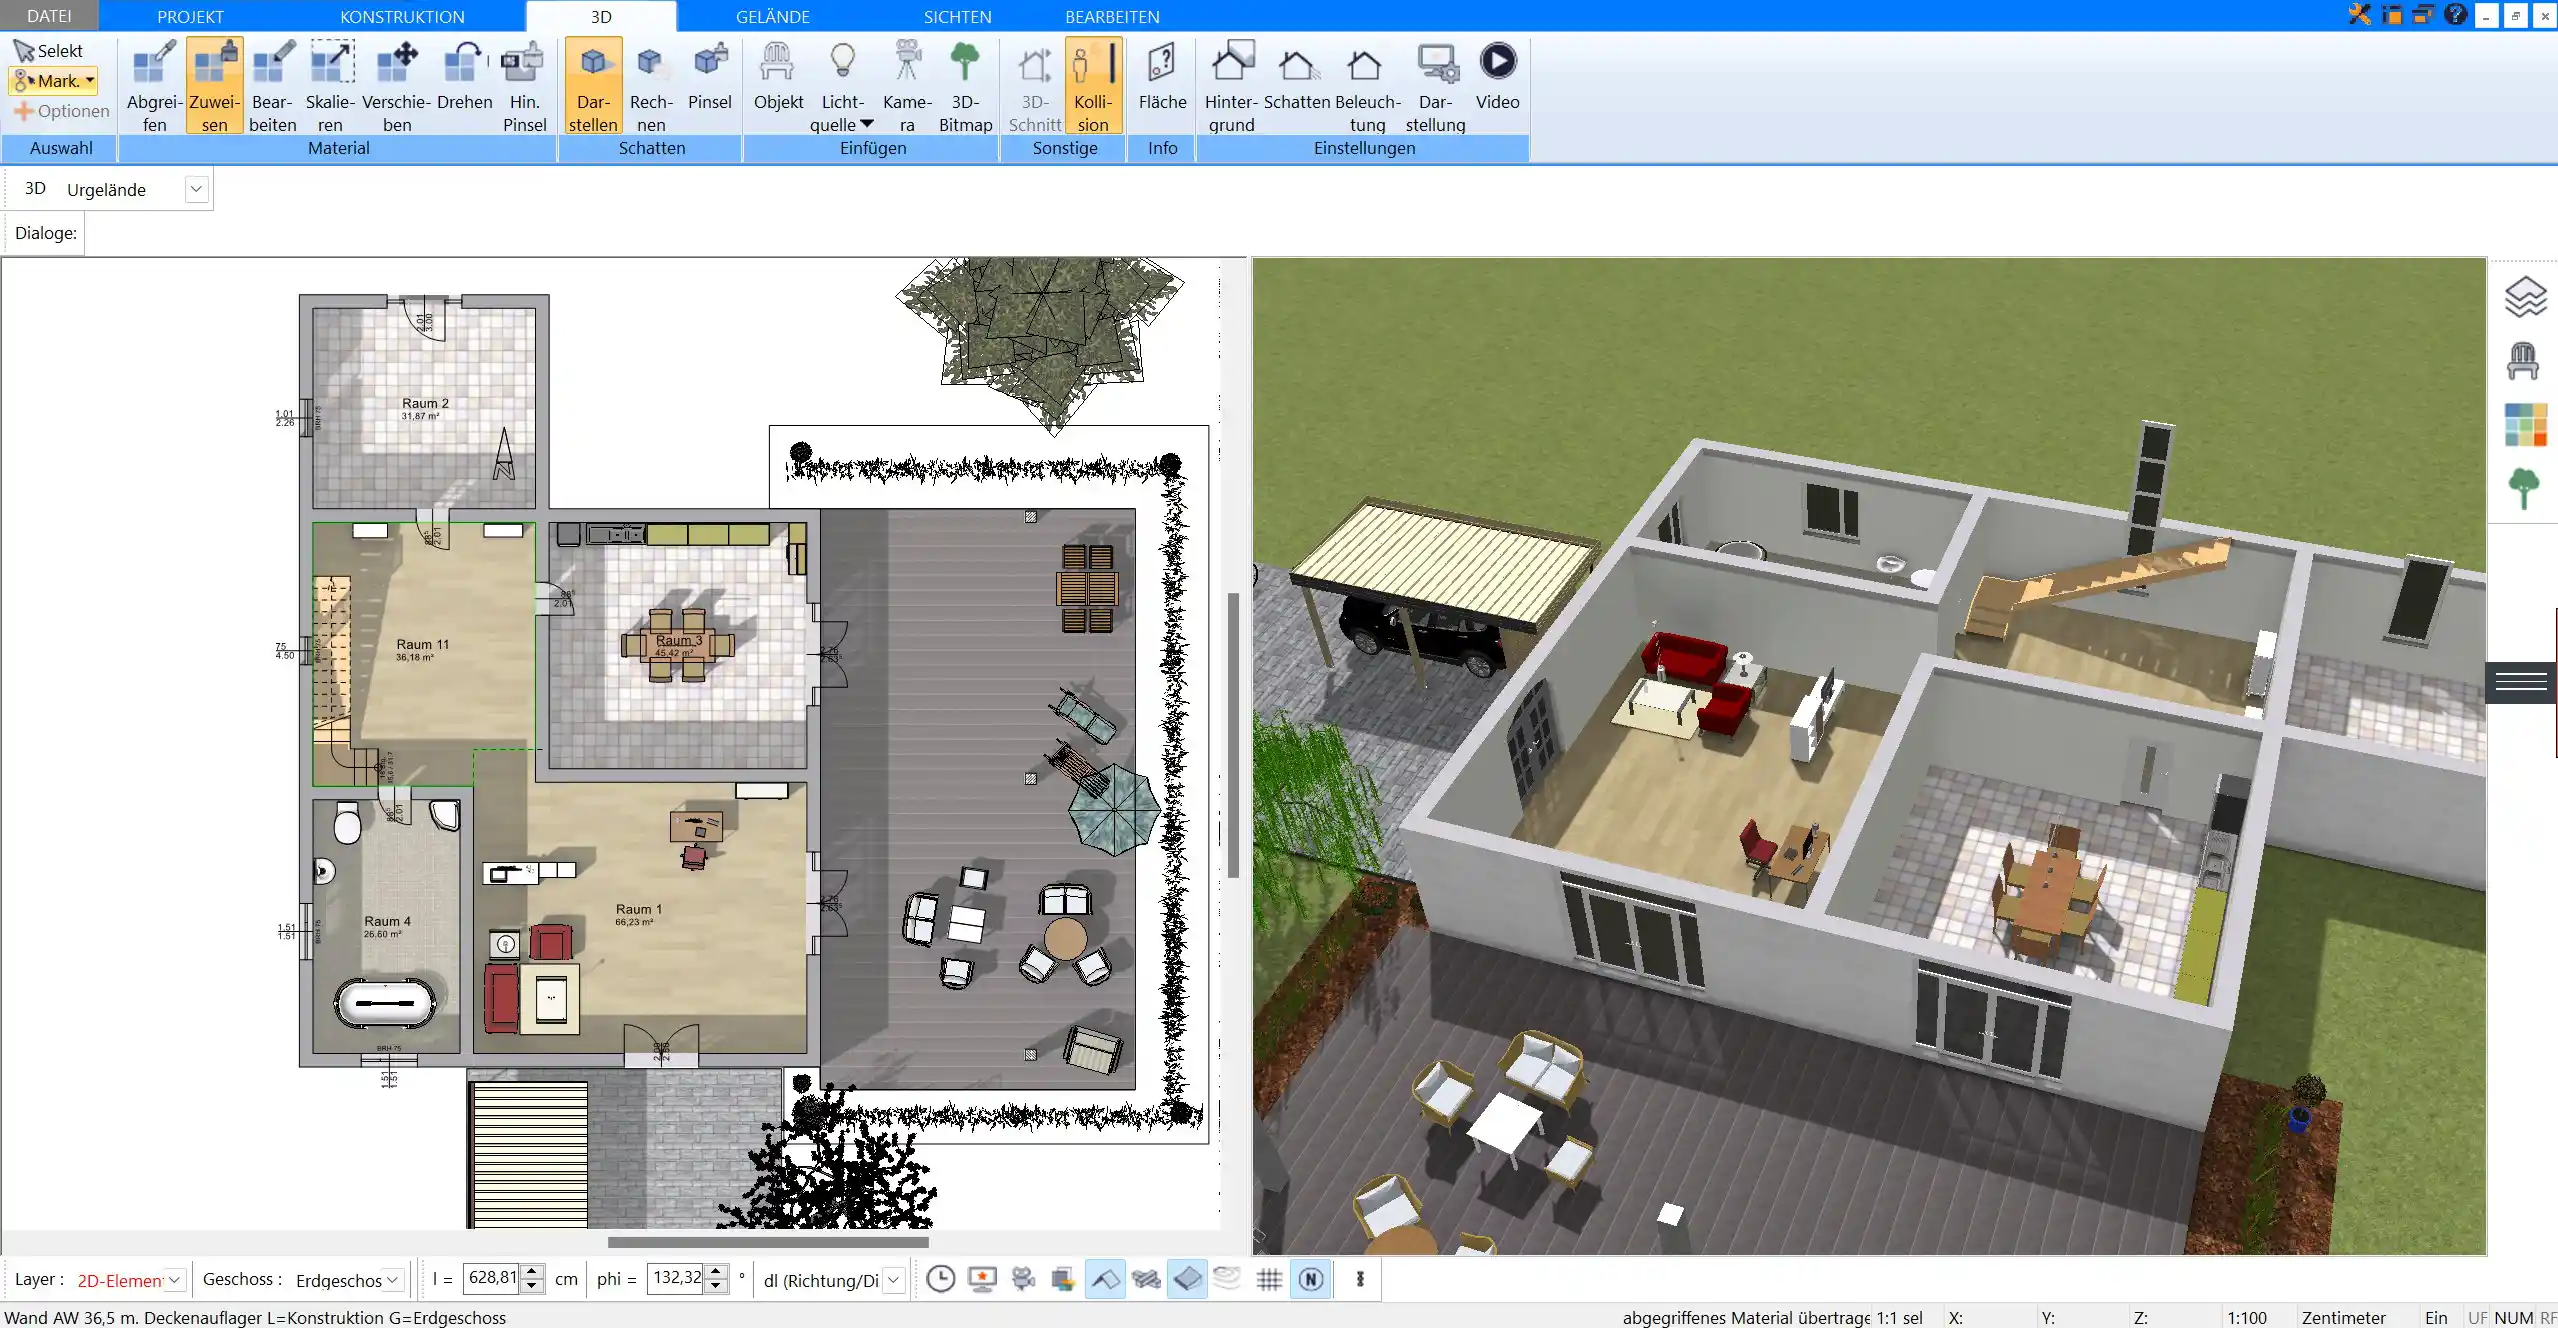Open the wrench tools settings icon
This screenshot has width=2558, height=1328.
2360,15
